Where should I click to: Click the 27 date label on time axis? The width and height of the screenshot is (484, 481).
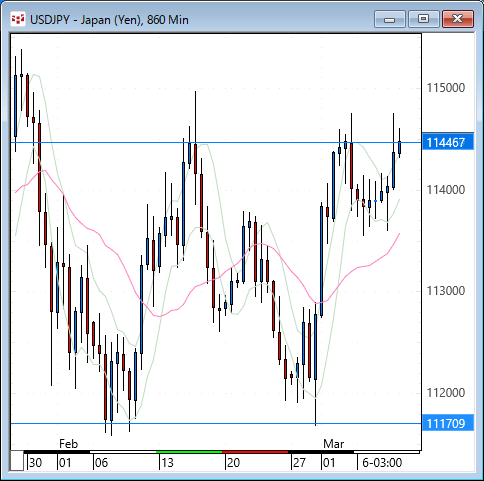click(299, 463)
